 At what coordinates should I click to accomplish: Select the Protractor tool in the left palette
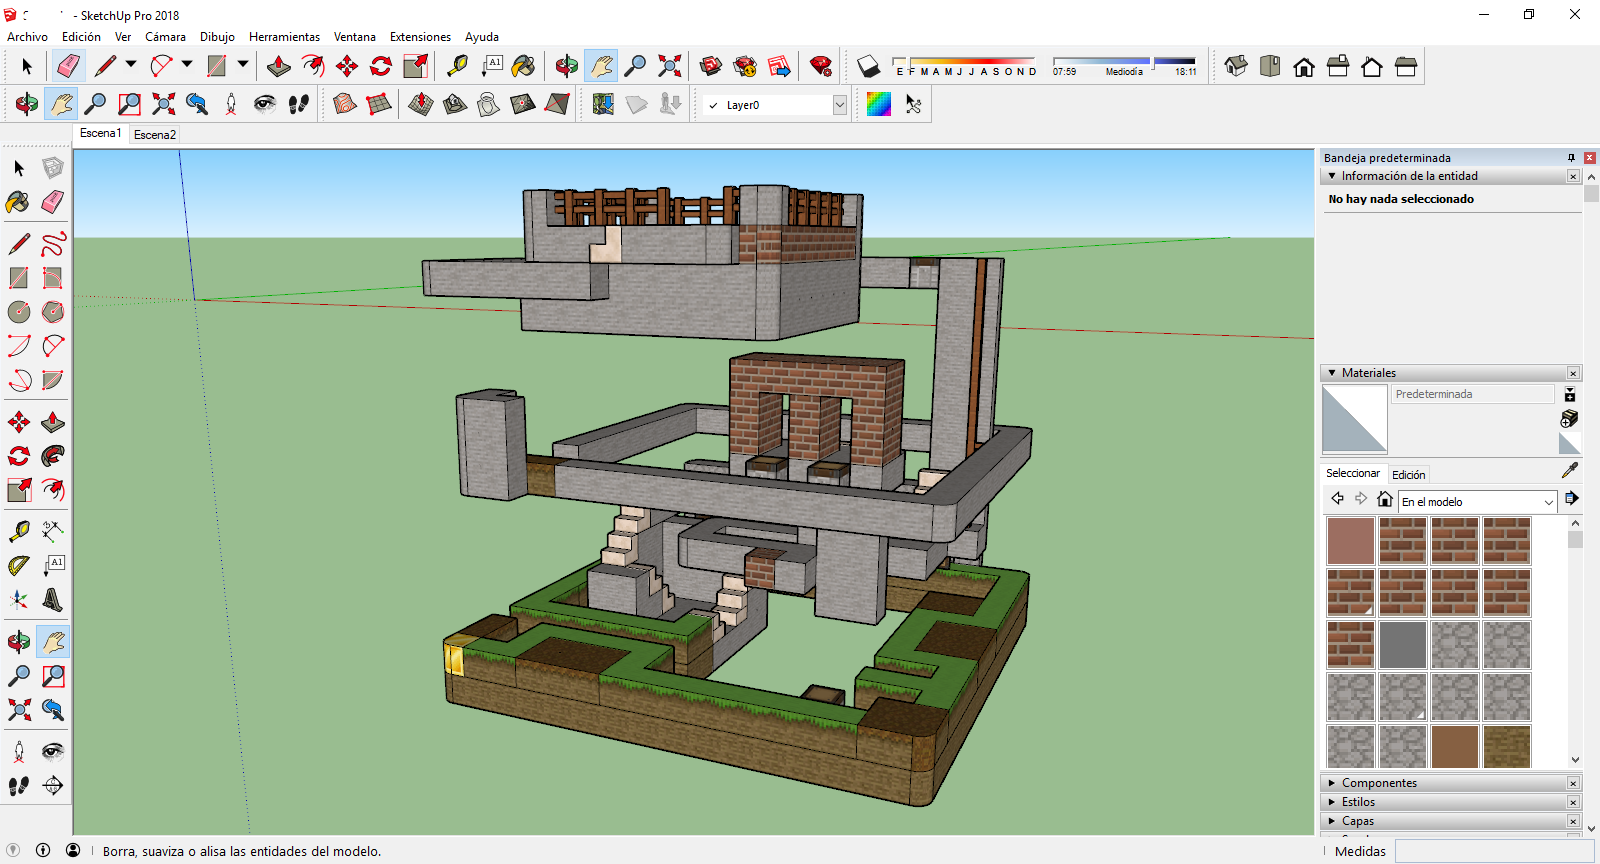pos(19,566)
